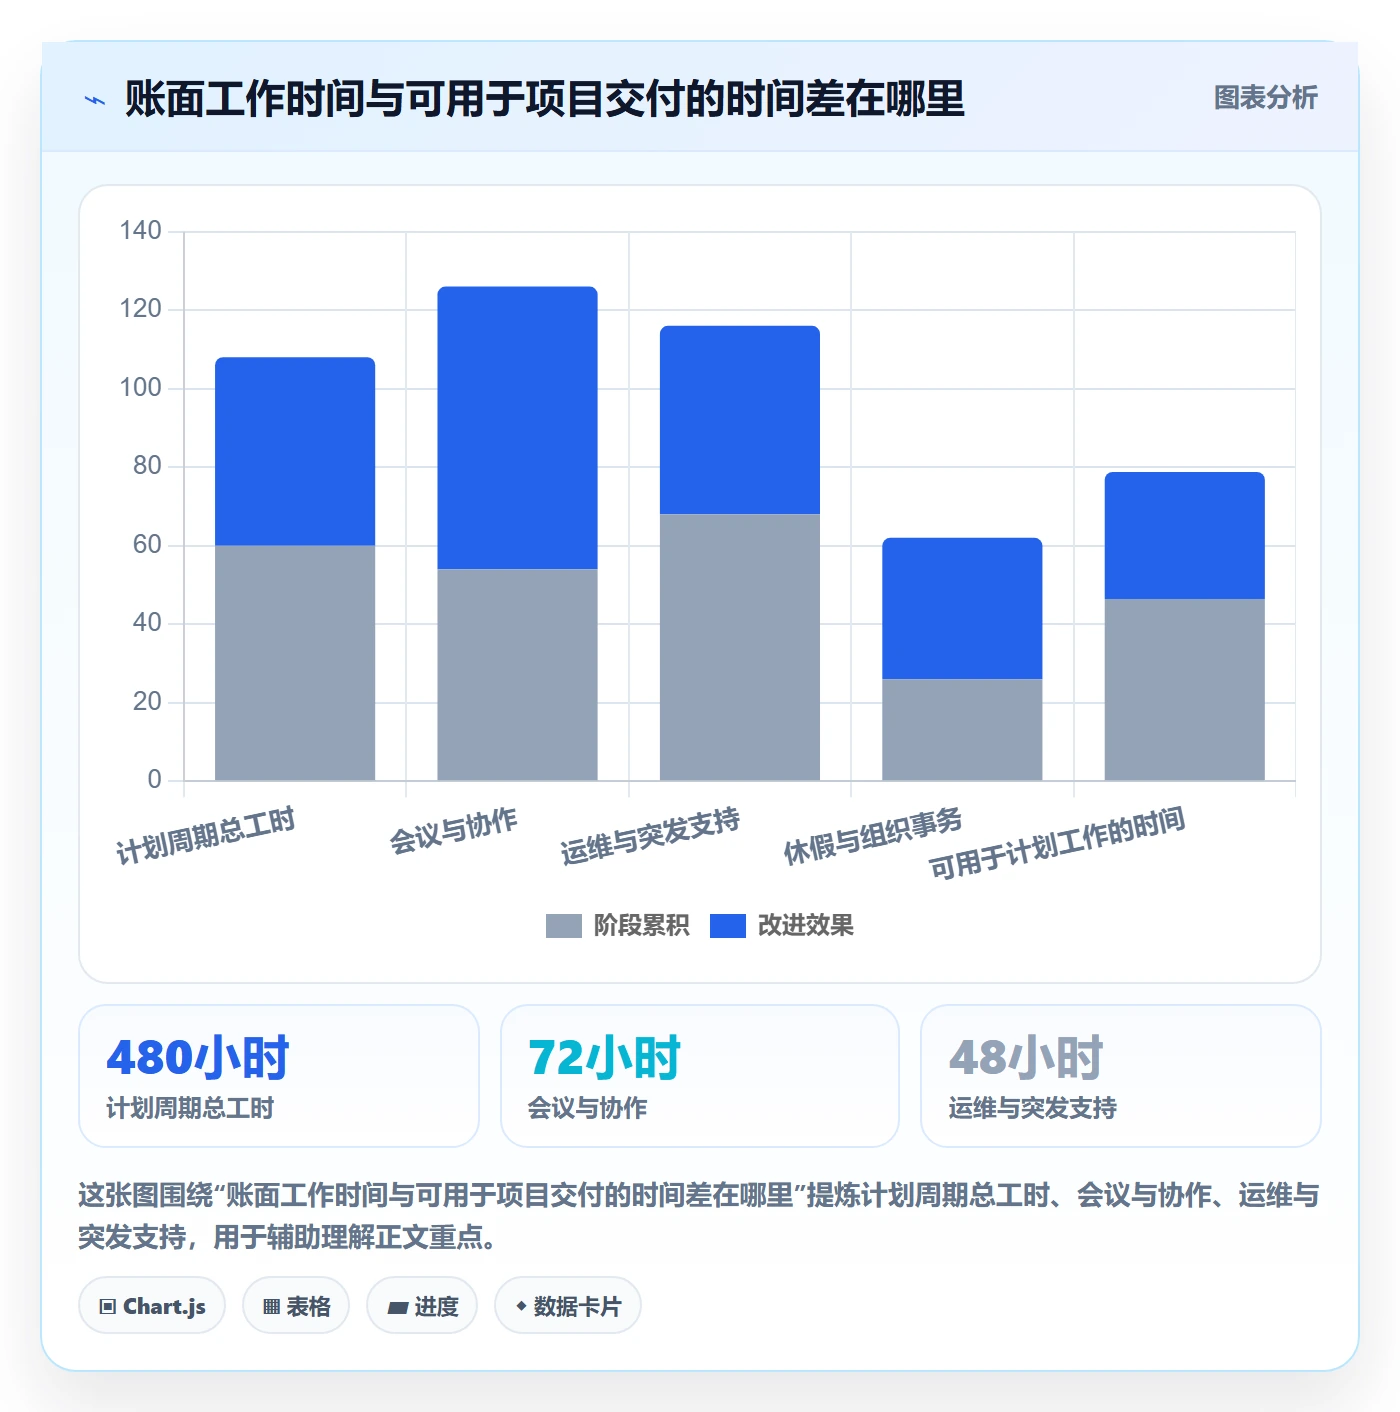The height and width of the screenshot is (1412, 1400).
Task: Click the gray bar segment for 会议与协作
Action: [x=517, y=675]
